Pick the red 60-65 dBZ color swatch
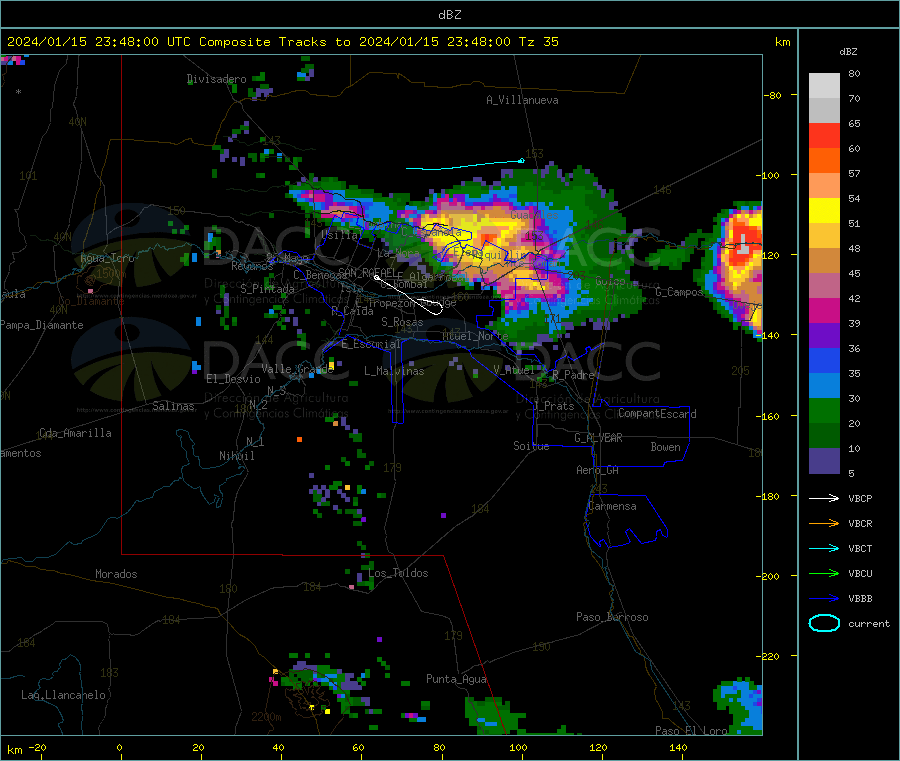The image size is (900, 761). click(x=824, y=135)
